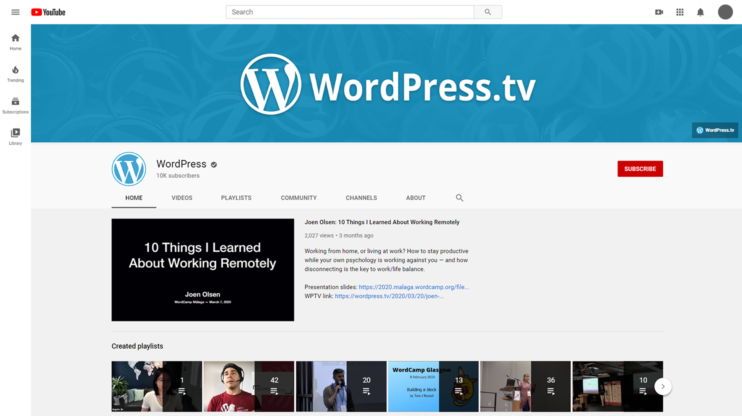This screenshot has height=416, width=742.
Task: Open Library in the sidebar
Action: [x=15, y=136]
